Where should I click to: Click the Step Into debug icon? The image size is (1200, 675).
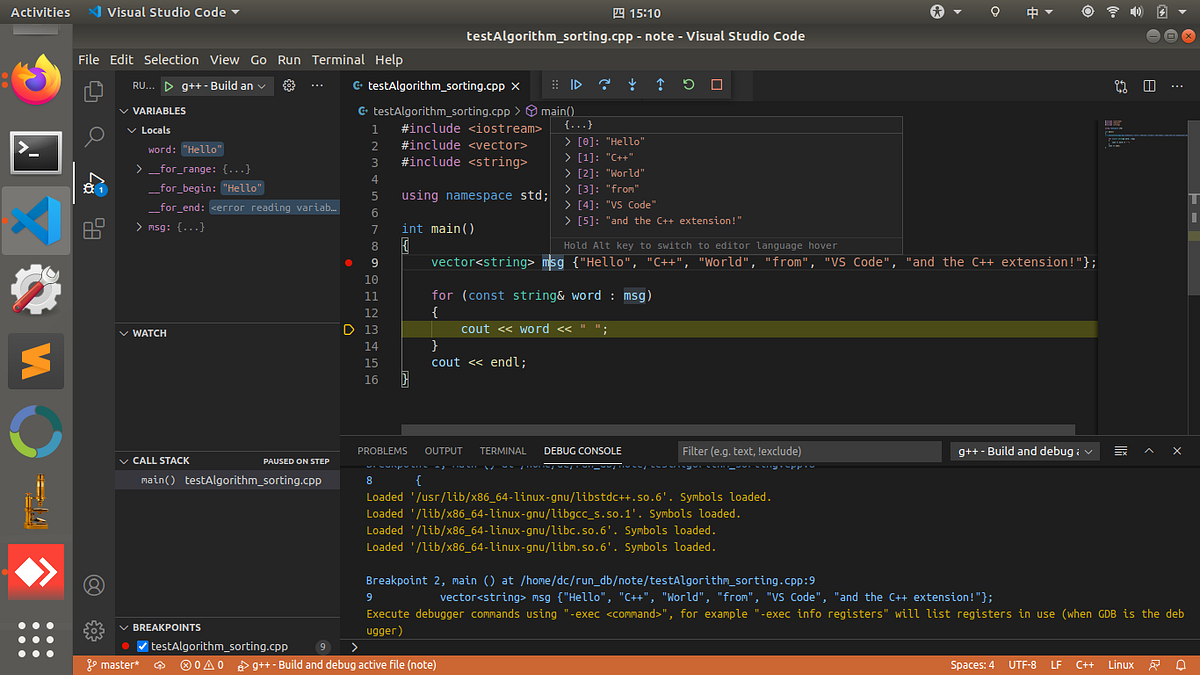[x=632, y=85]
